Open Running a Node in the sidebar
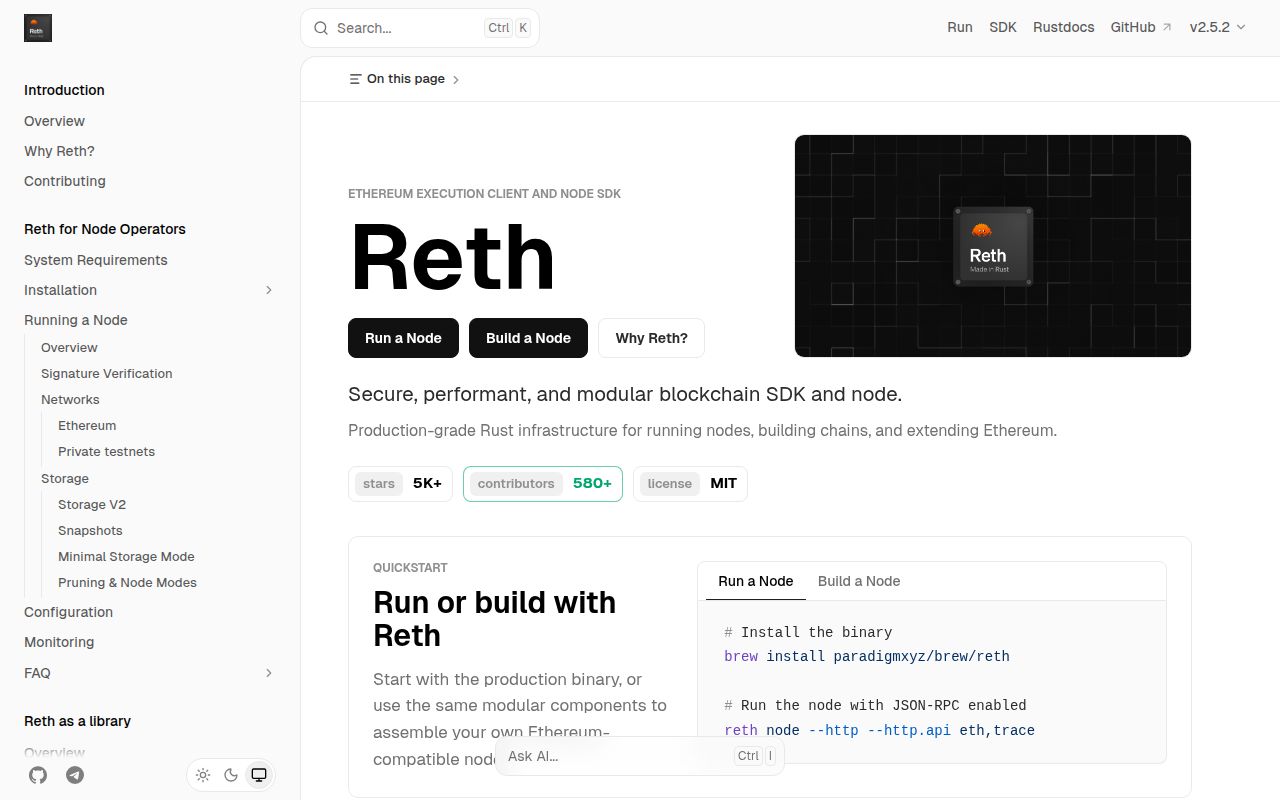The width and height of the screenshot is (1280, 800). coord(76,320)
